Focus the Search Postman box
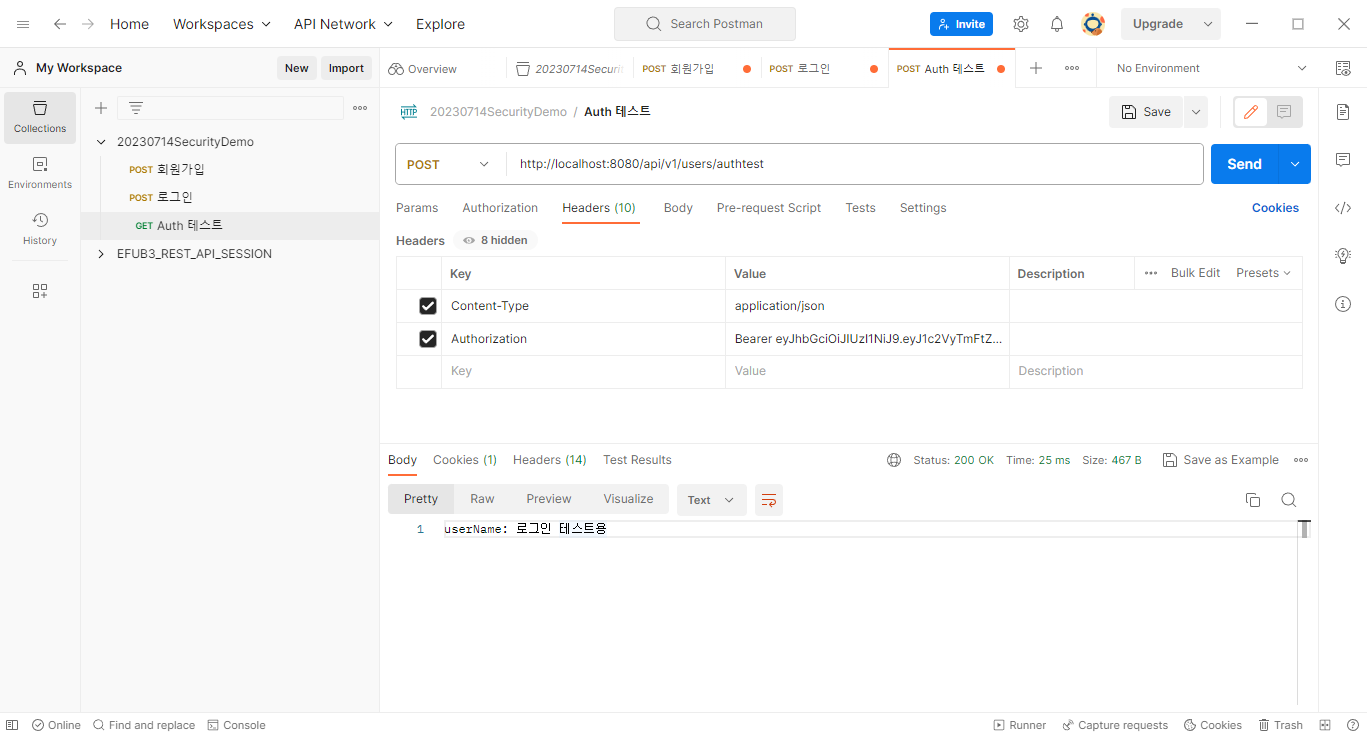This screenshot has height=737, width=1367. click(705, 24)
